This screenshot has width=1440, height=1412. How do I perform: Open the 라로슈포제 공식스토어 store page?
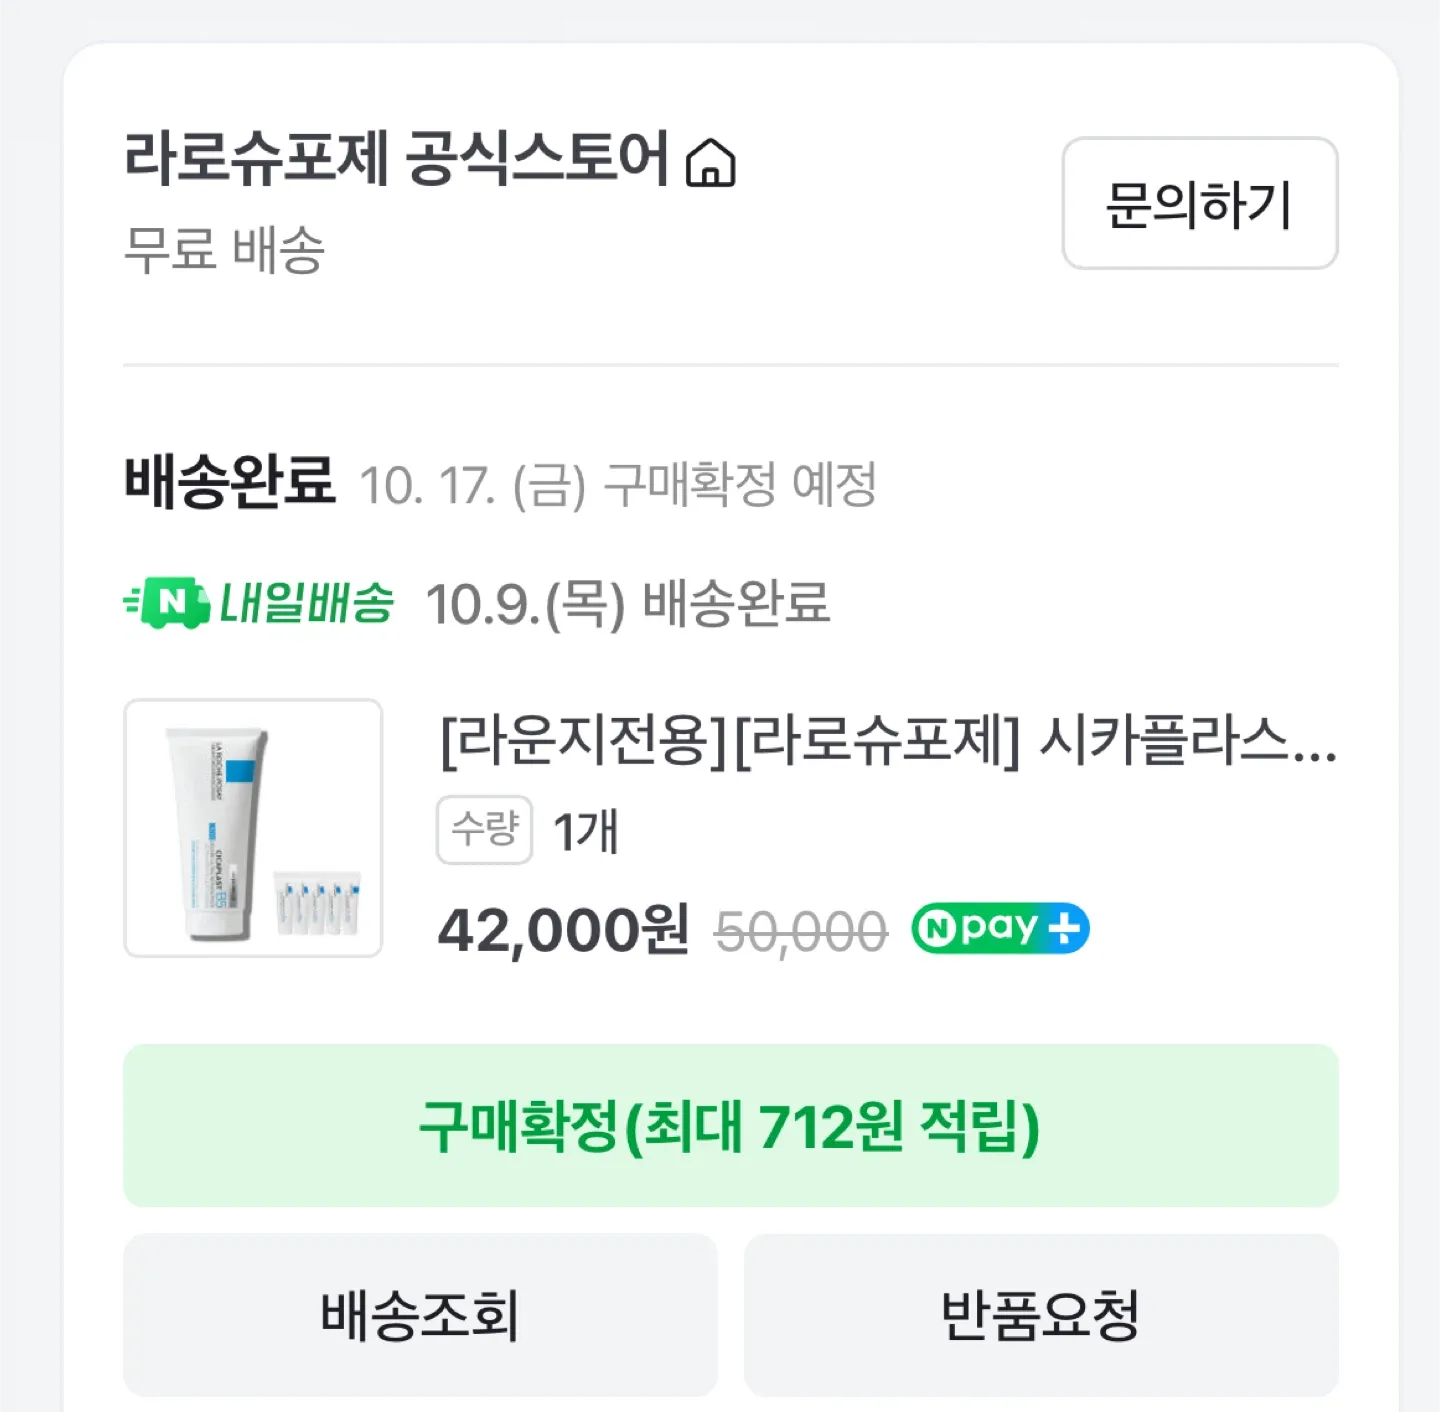(x=396, y=158)
